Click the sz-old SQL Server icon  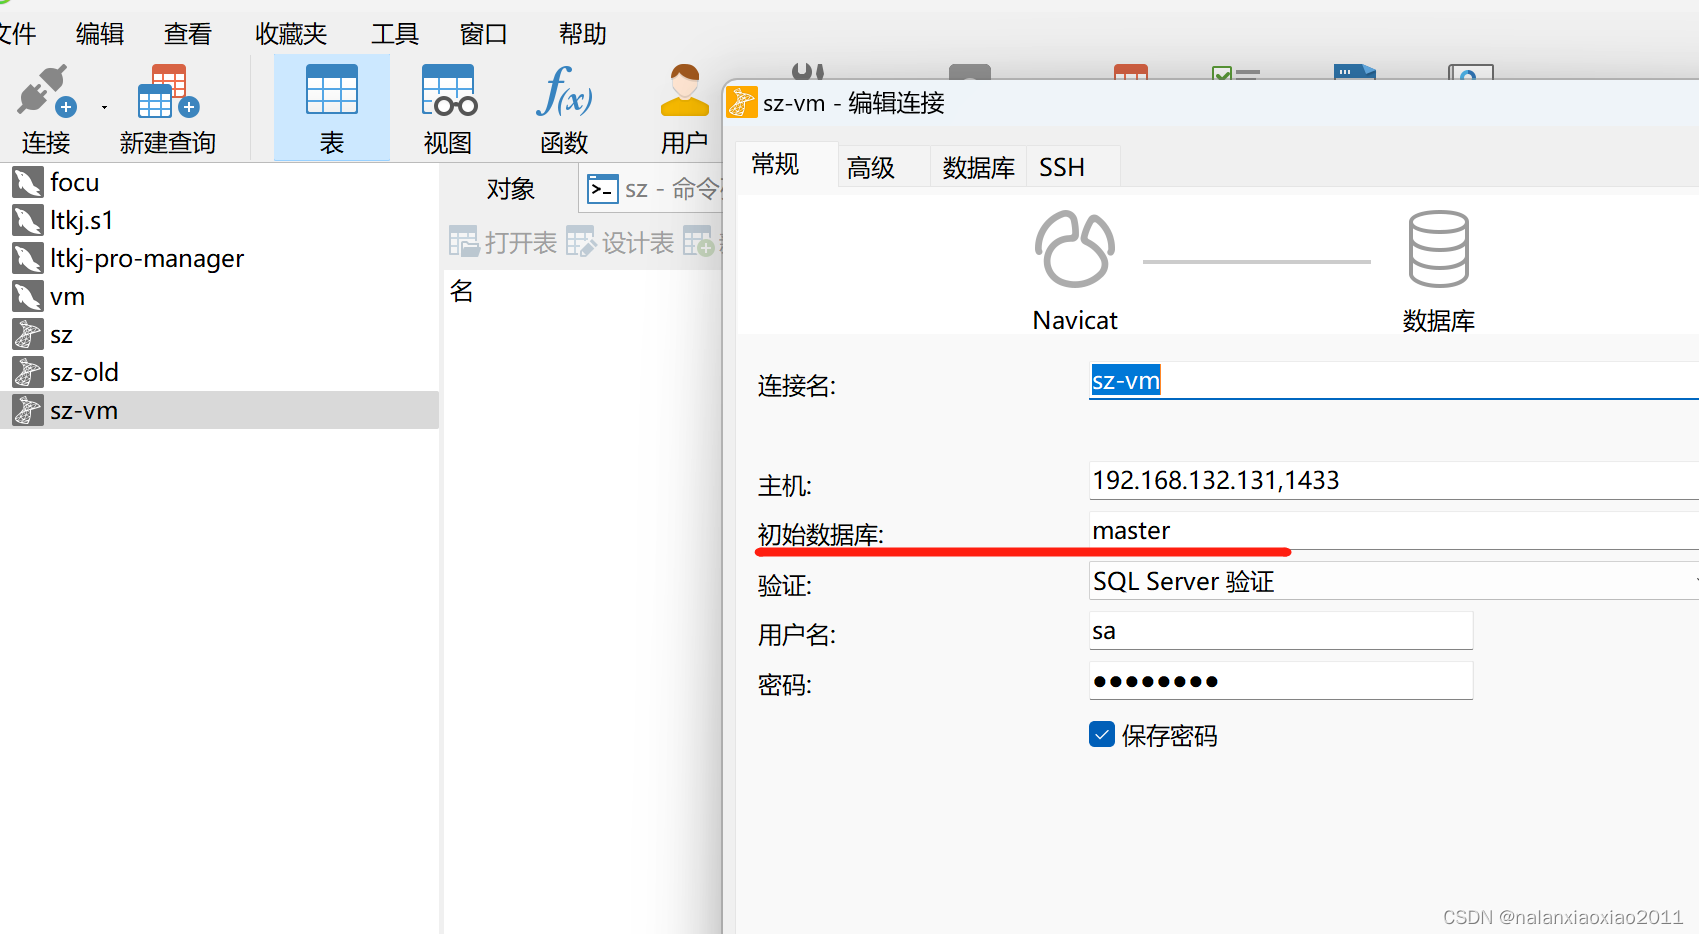[x=27, y=372]
